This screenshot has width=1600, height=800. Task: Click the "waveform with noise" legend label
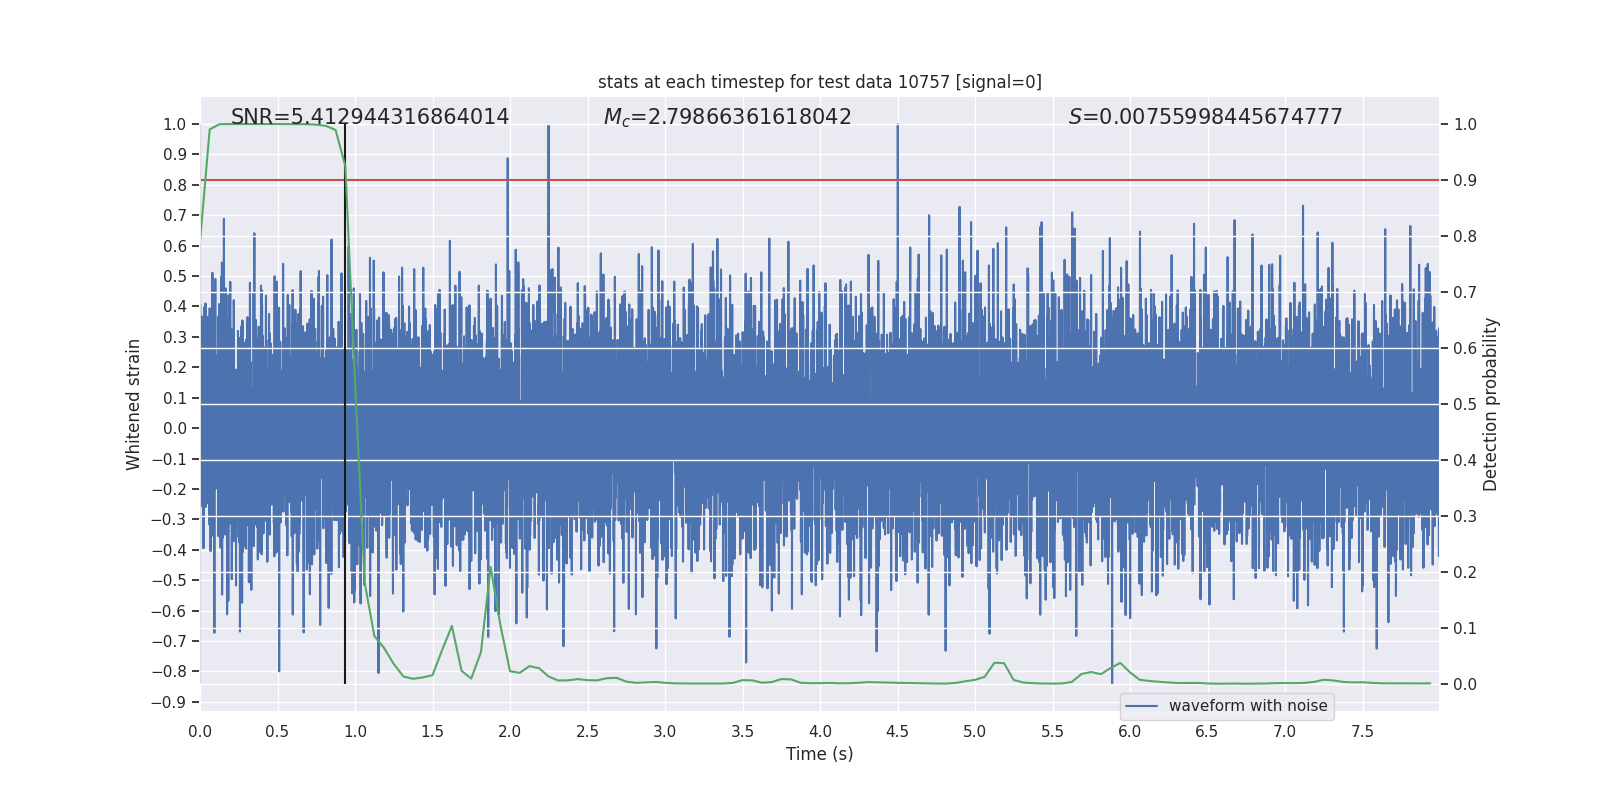[1248, 706]
